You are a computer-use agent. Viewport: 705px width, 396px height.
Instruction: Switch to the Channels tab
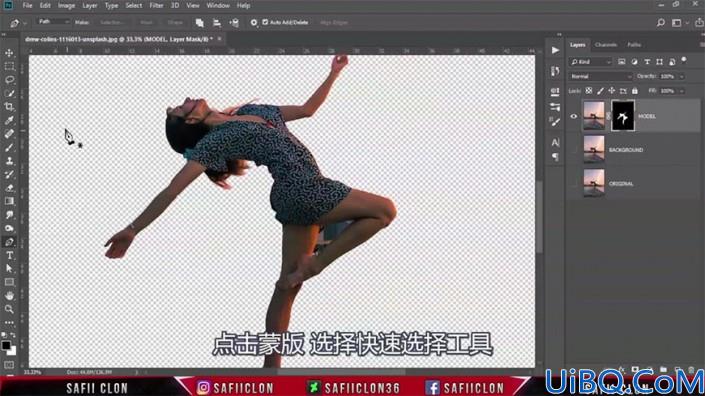pos(606,45)
